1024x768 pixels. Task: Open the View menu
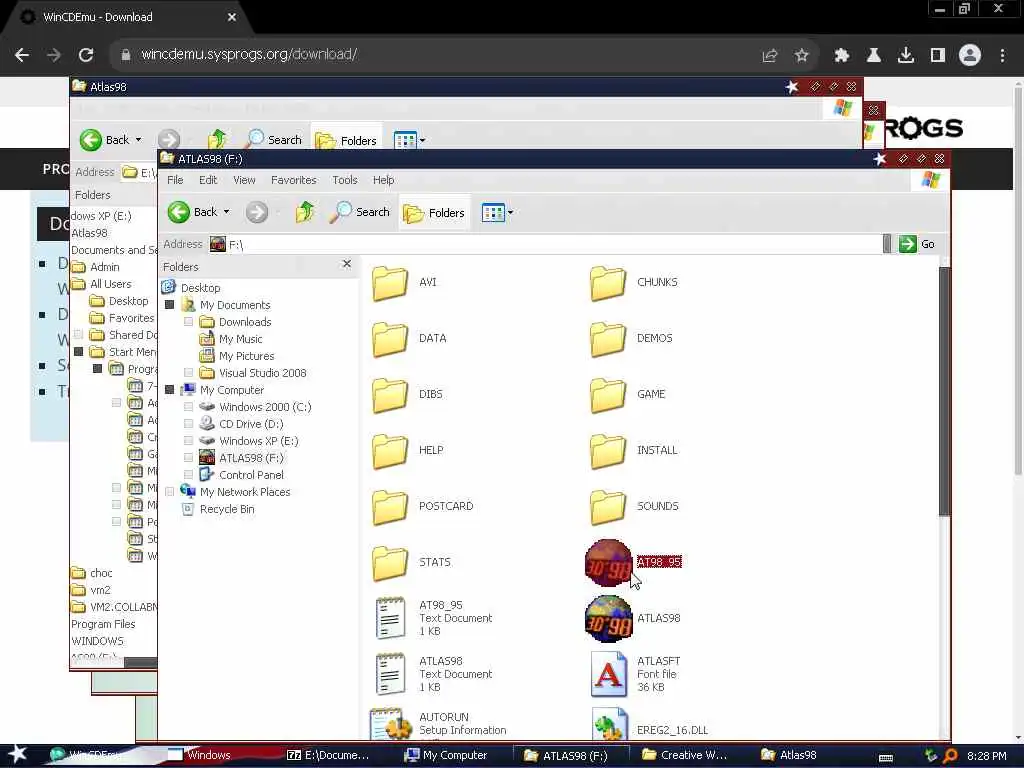point(244,180)
